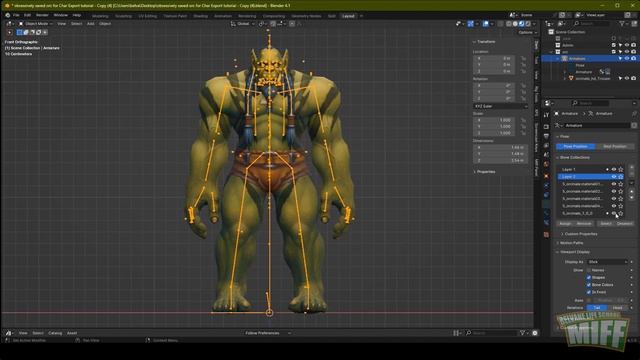Open the Global transform orientation dropdown

243,24
